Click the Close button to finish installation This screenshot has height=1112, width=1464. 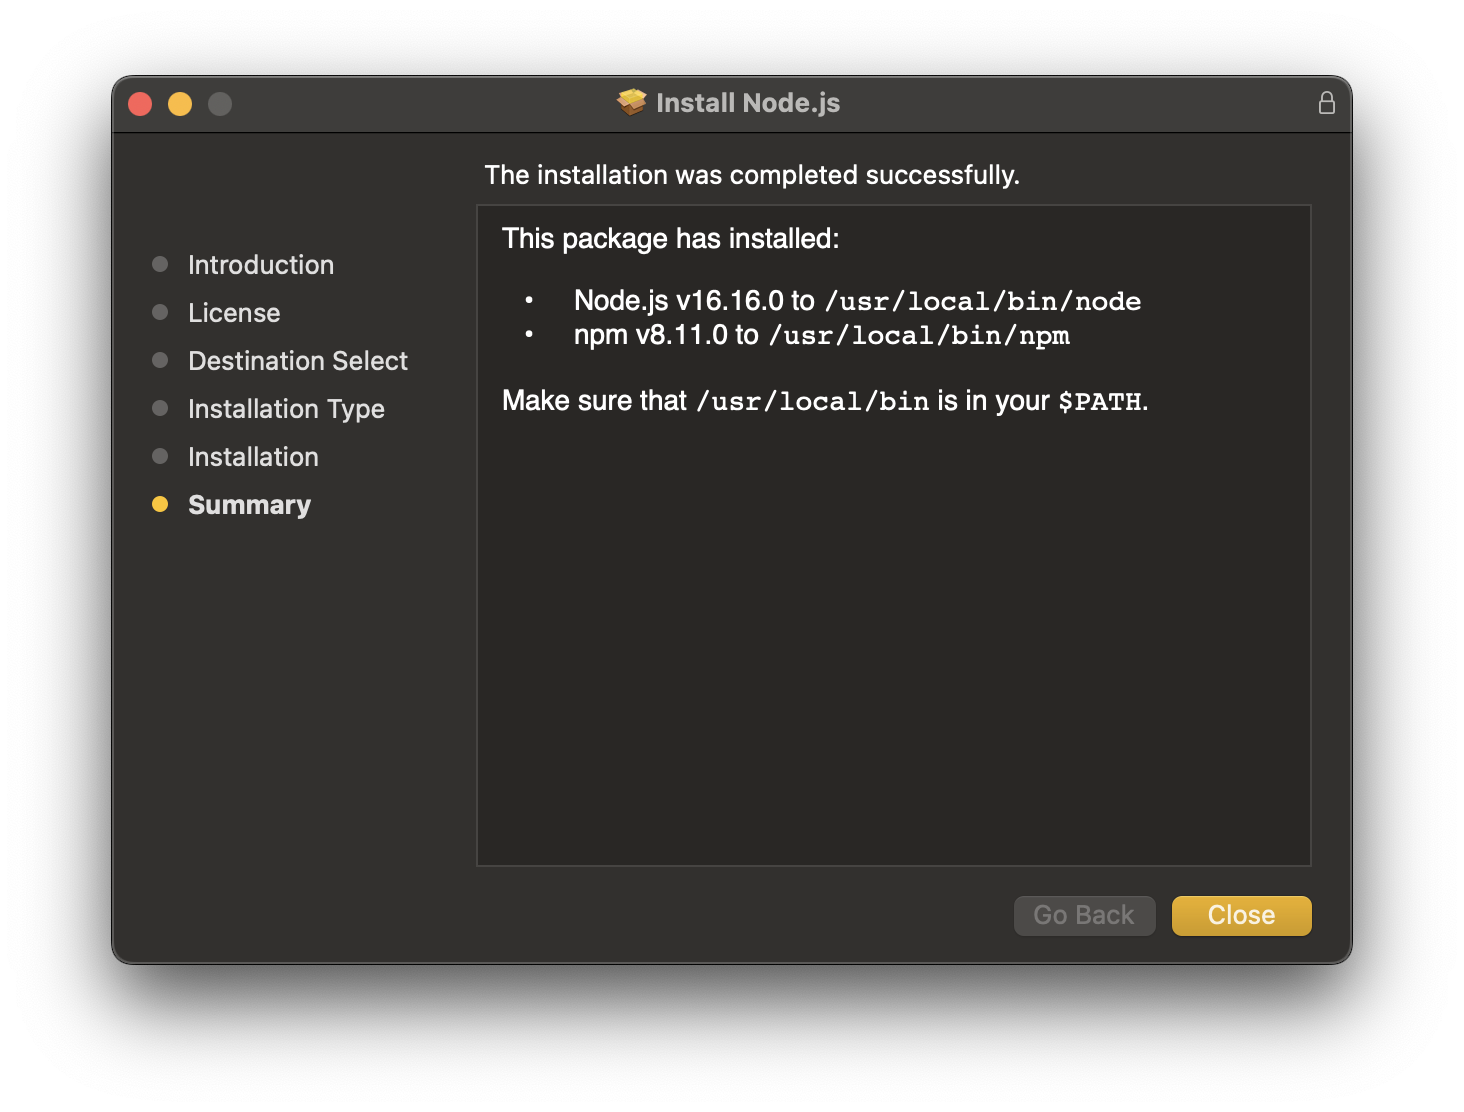(1241, 915)
